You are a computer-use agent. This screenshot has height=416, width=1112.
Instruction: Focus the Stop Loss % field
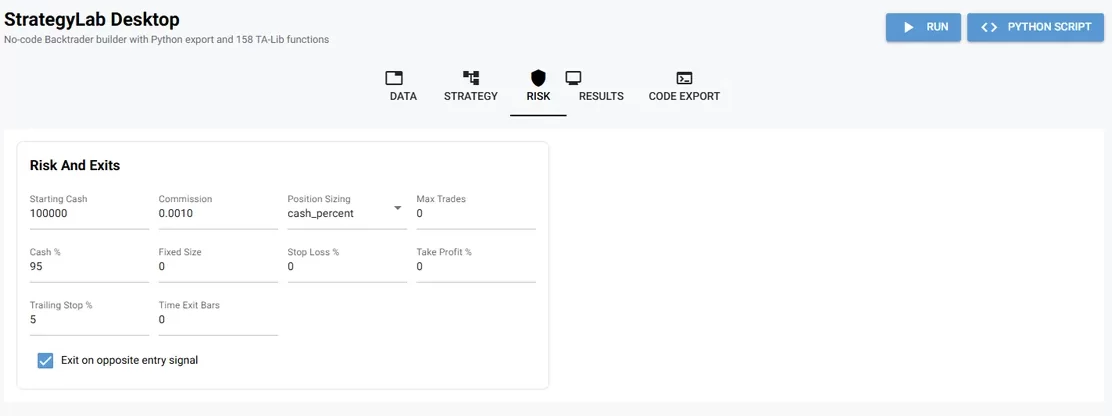click(x=348, y=265)
